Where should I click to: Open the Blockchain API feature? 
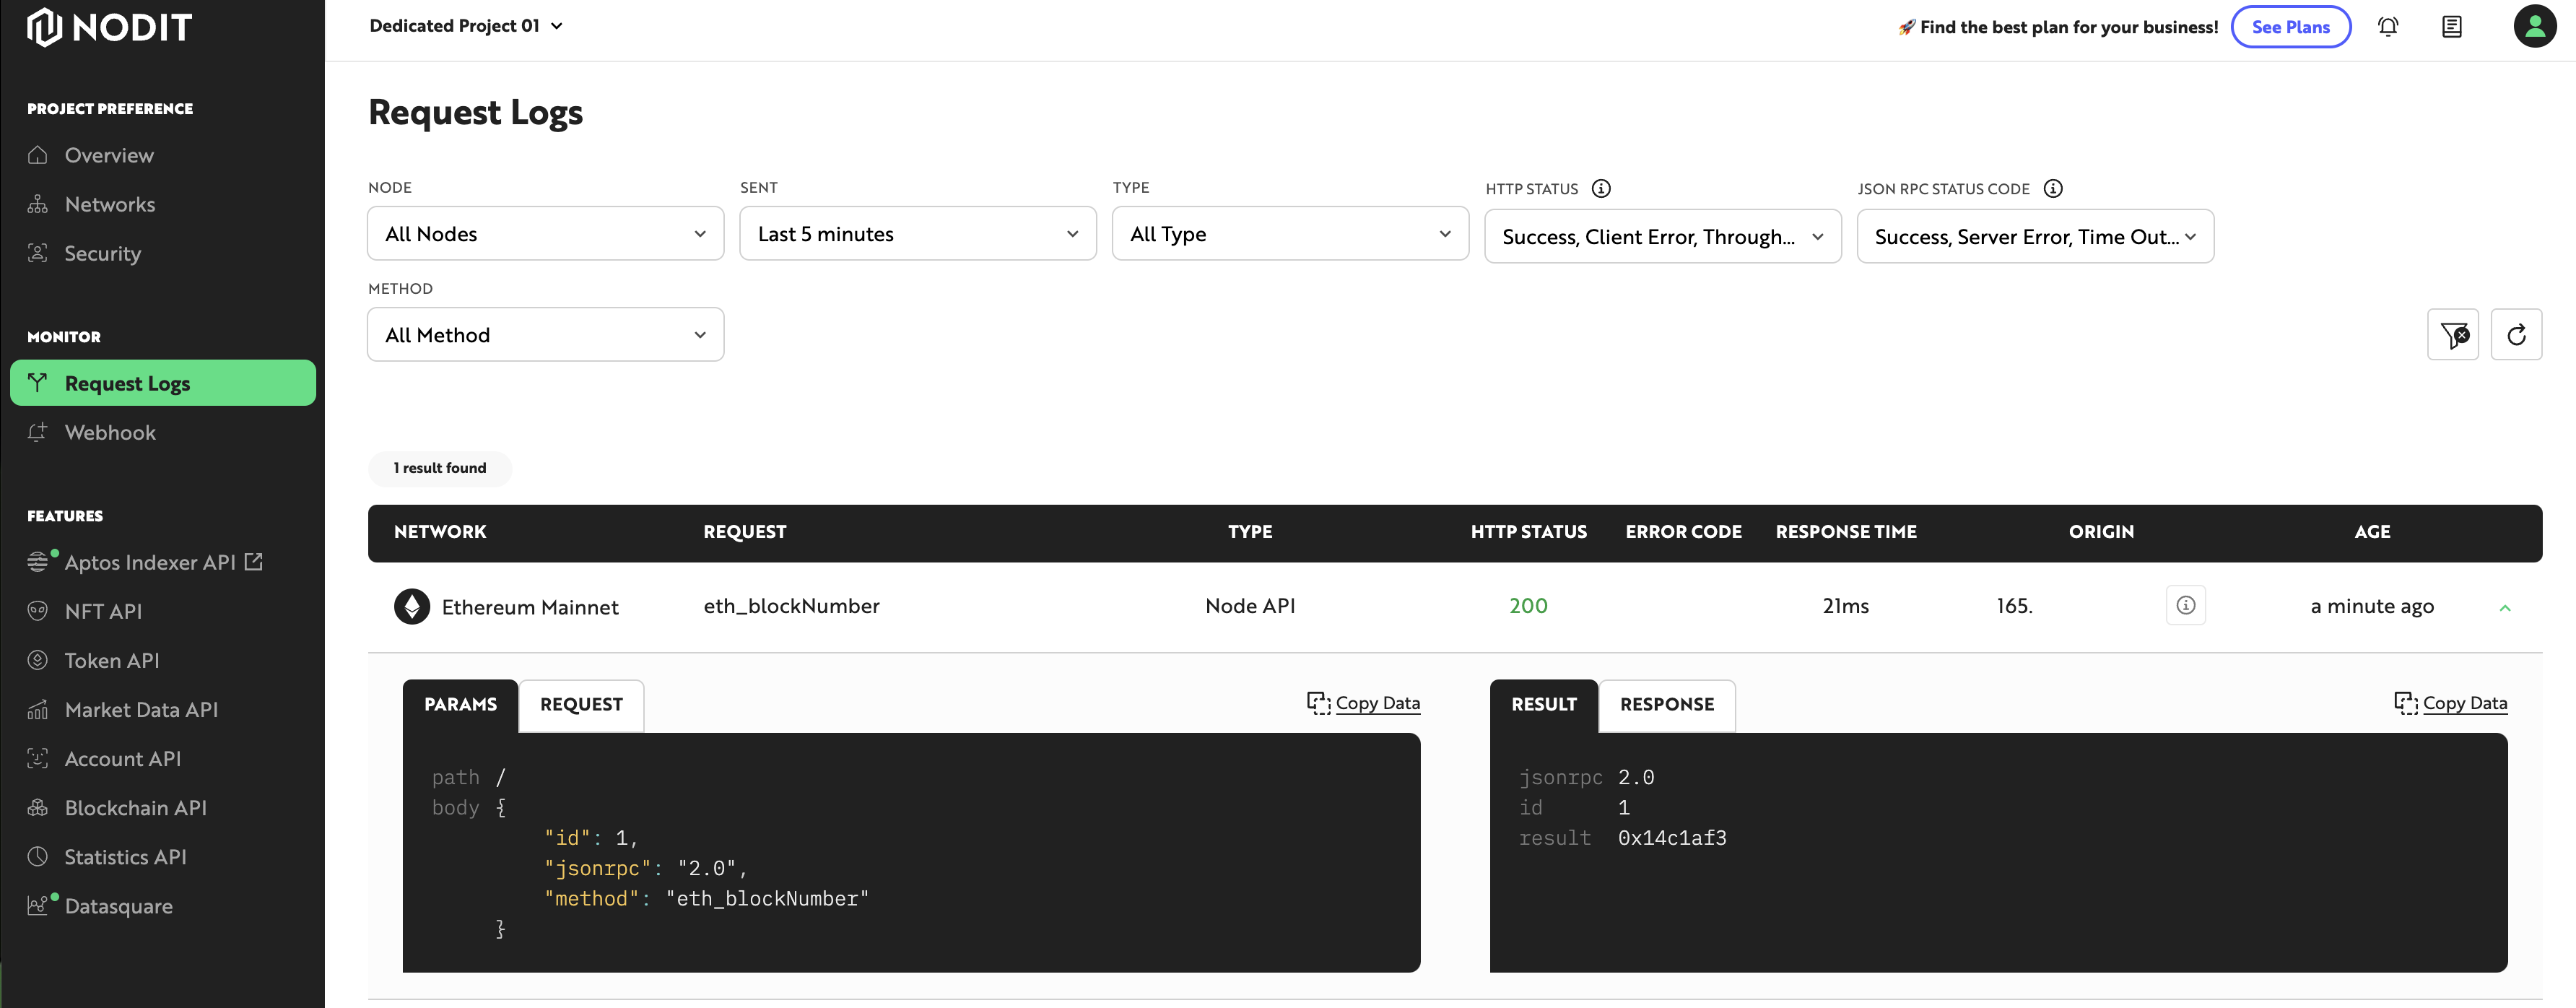135,807
